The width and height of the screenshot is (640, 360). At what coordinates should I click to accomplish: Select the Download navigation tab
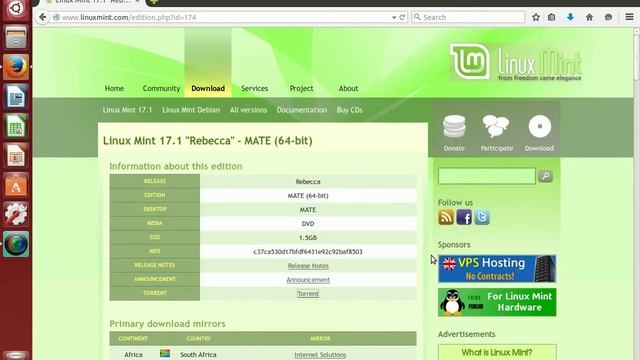pyautogui.click(x=208, y=88)
